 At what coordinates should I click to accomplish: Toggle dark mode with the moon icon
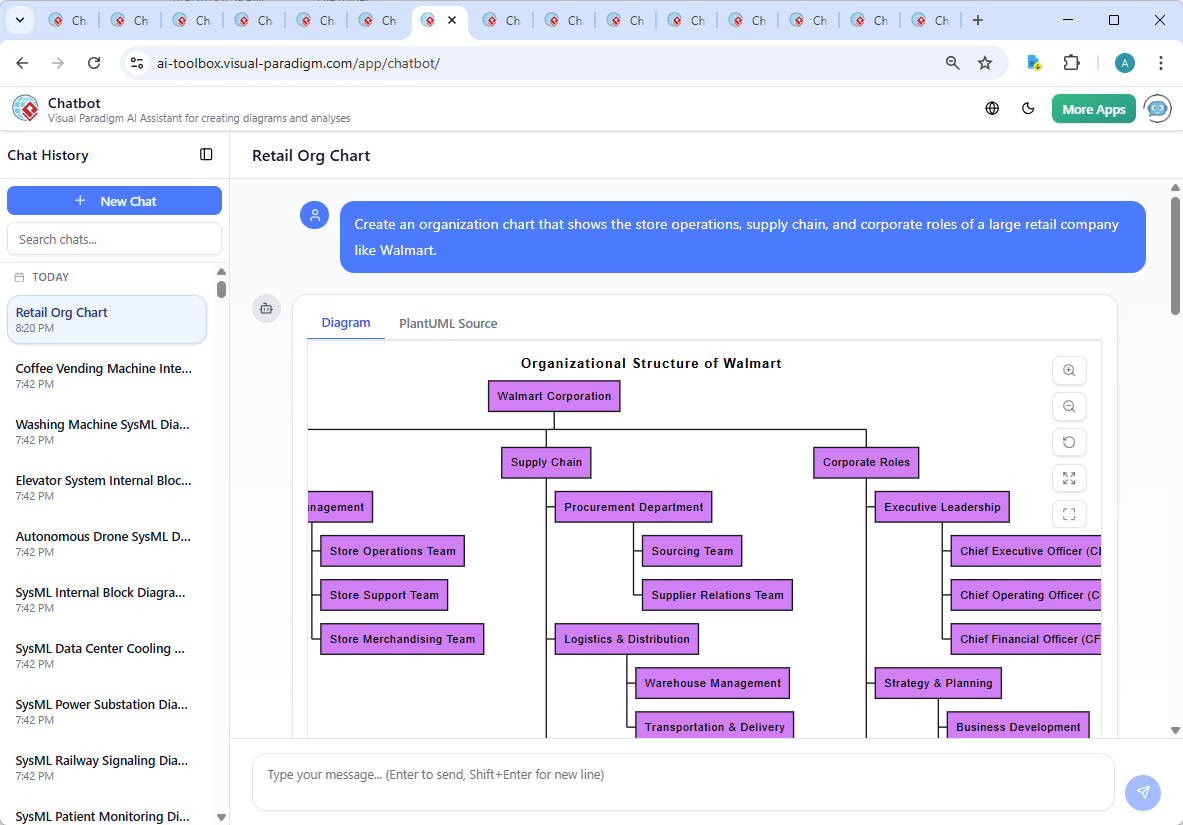(1028, 109)
